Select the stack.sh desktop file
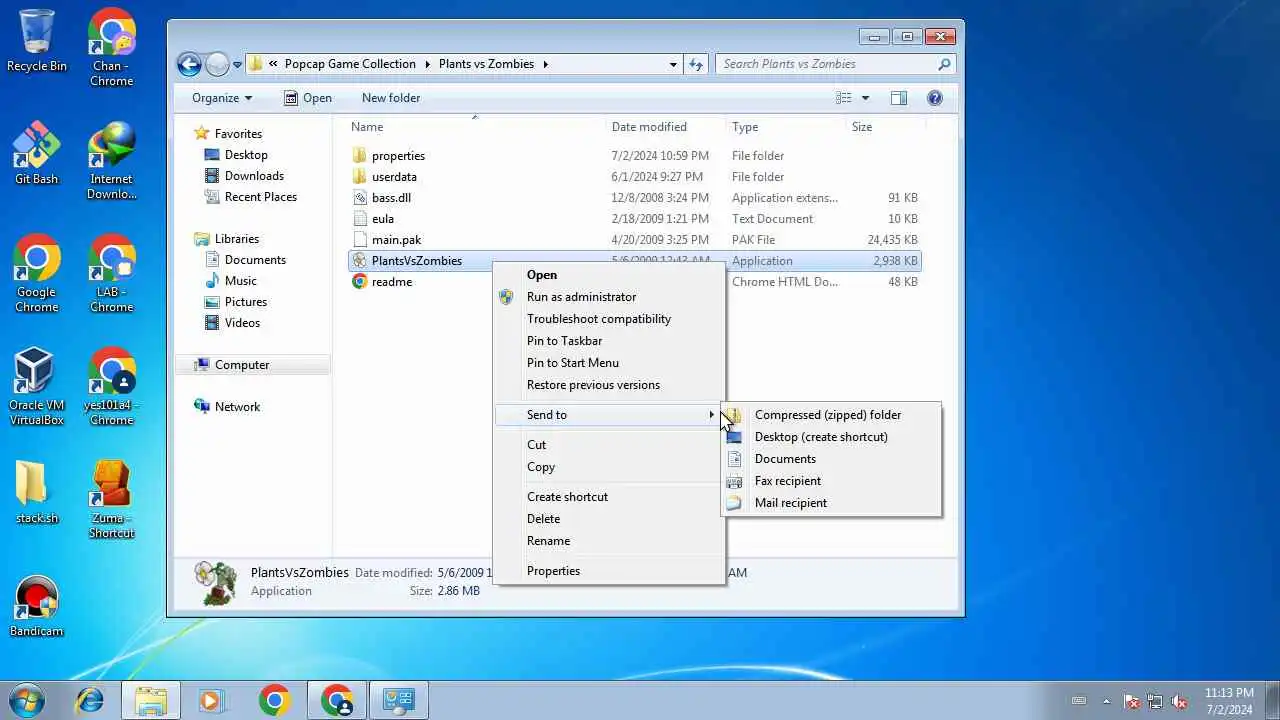This screenshot has width=1280, height=720. [x=37, y=493]
